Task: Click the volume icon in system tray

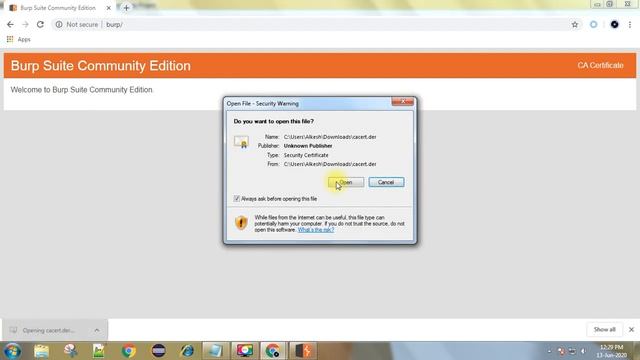Action: (x=583, y=351)
